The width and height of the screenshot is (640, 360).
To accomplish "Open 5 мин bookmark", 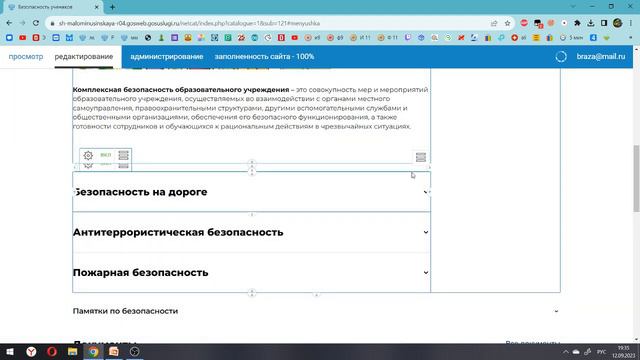I will click(571, 38).
